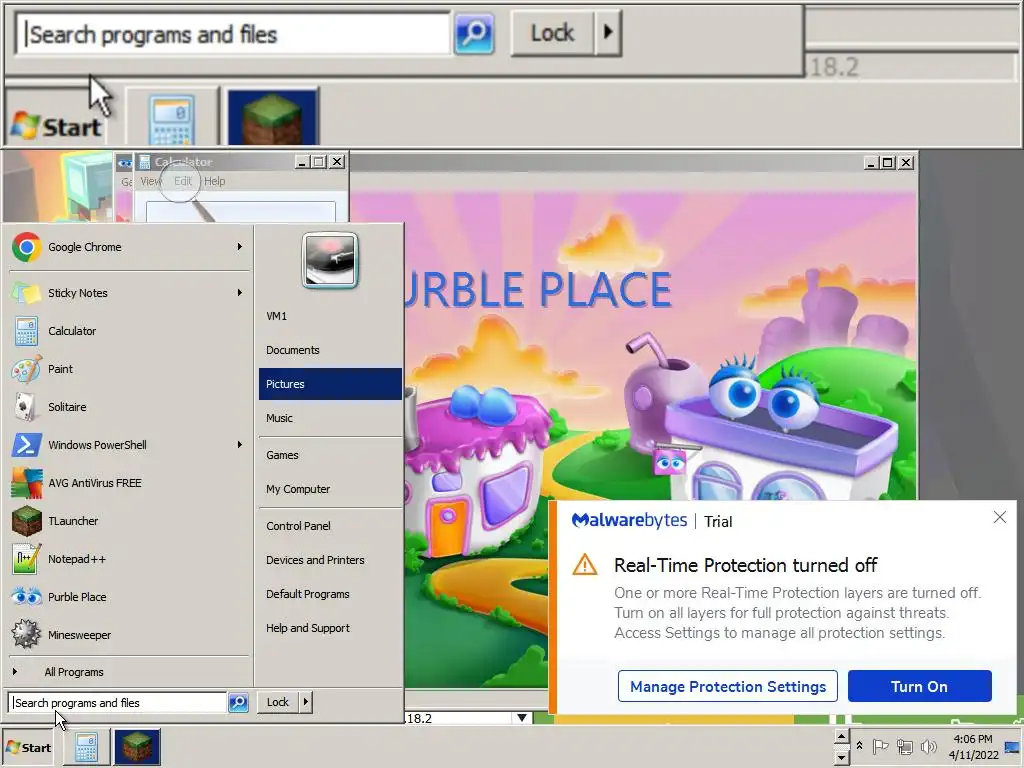The image size is (1024, 768).
Task: Open the VM1 user folder
Action: (330, 316)
